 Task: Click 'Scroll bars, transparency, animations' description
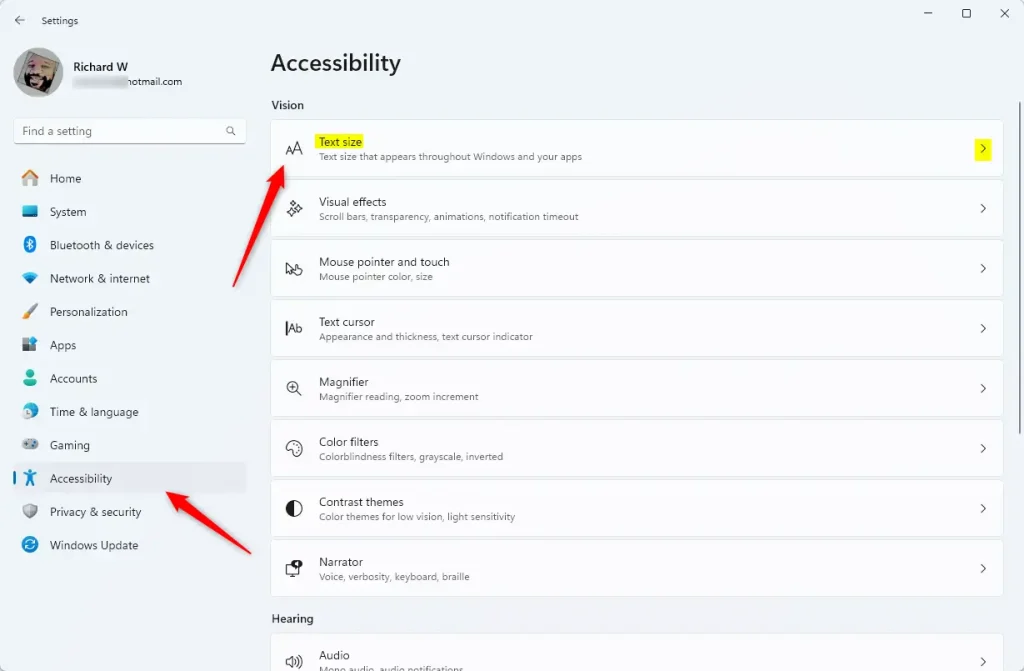coord(449,217)
